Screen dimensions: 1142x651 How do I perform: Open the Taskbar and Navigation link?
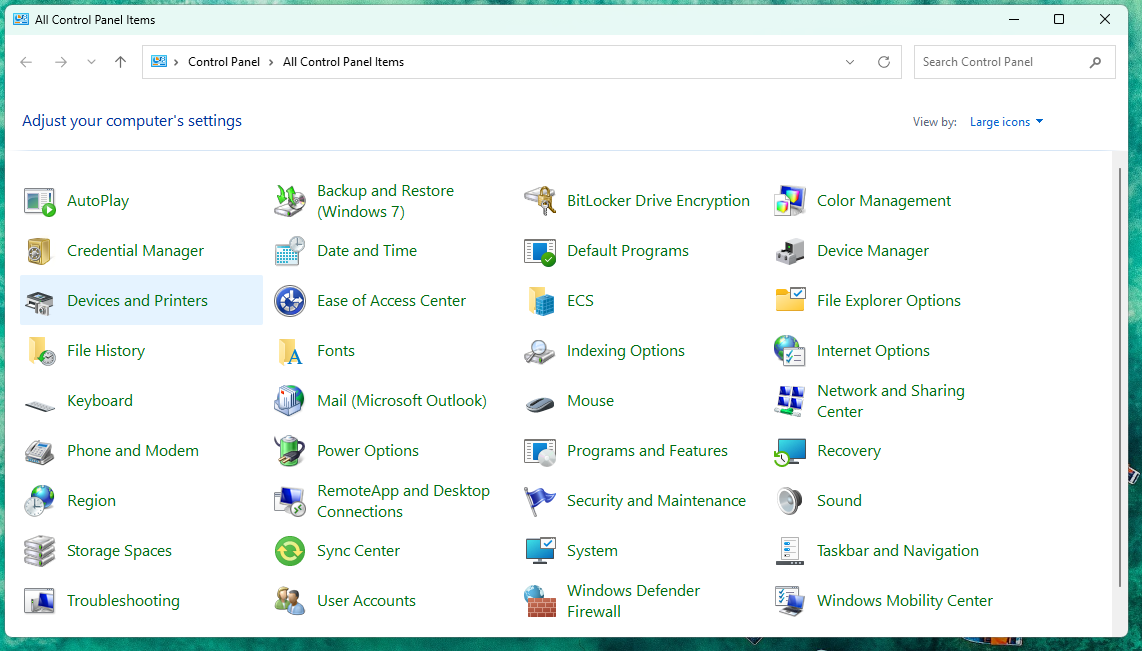(897, 551)
